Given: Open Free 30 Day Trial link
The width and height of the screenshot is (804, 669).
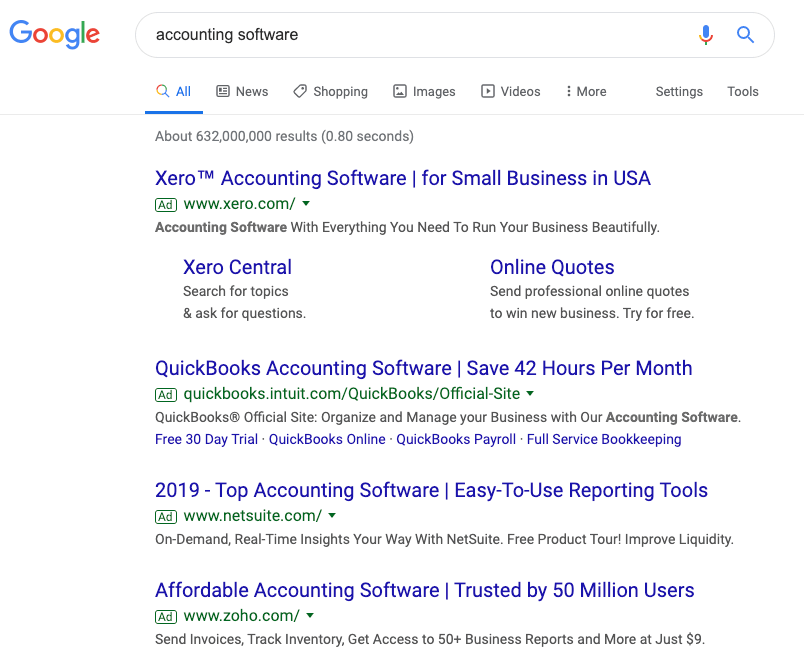Looking at the screenshot, I should [206, 439].
